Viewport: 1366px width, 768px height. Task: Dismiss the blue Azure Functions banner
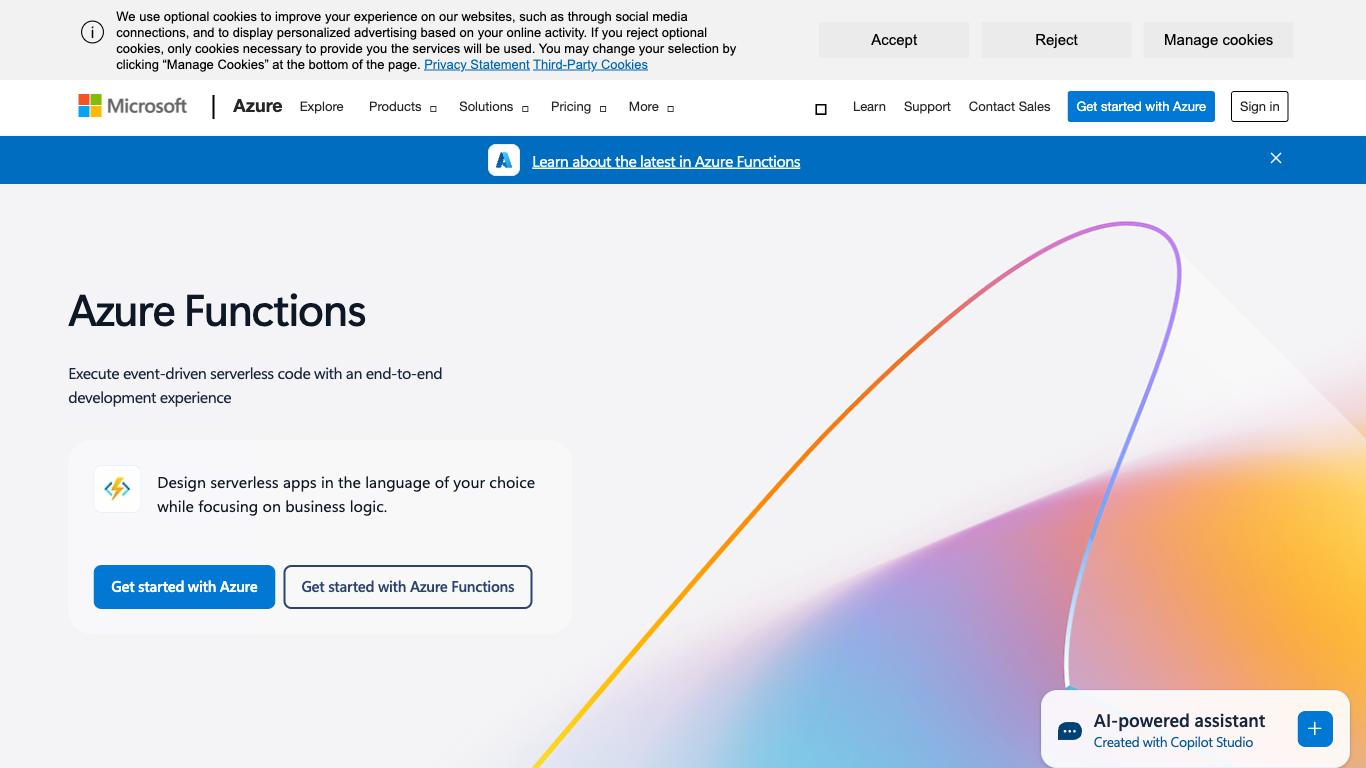click(1276, 158)
